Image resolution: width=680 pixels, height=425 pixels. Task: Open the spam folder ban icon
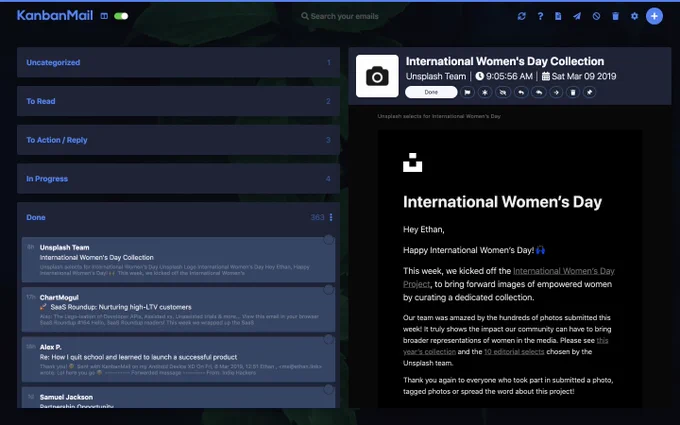pos(596,16)
